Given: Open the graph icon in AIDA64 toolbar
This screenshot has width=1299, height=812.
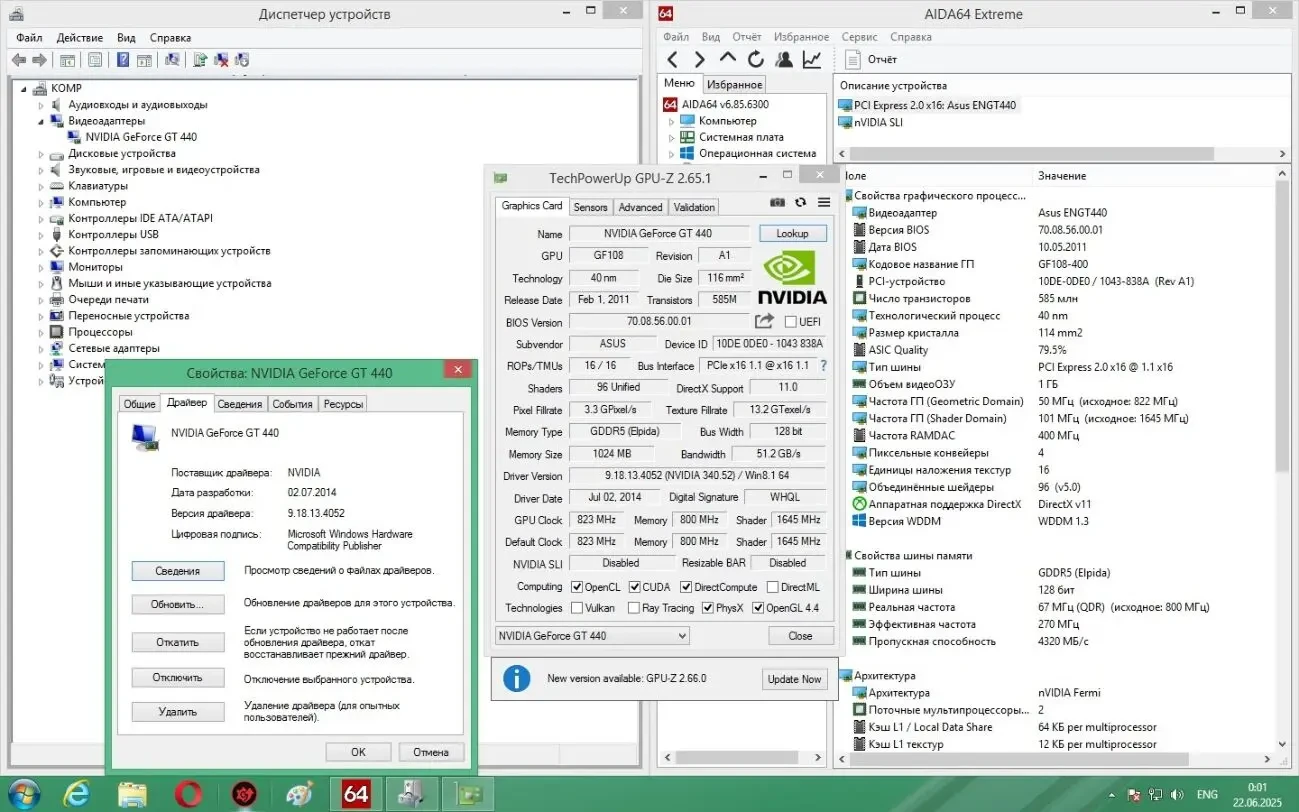Looking at the screenshot, I should pos(812,60).
